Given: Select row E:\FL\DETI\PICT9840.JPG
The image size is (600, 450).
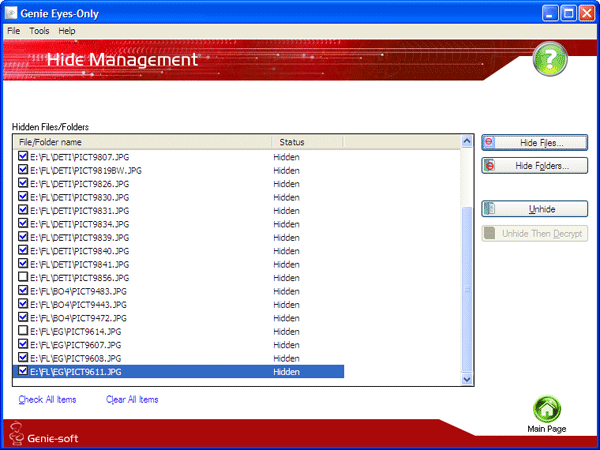Looking at the screenshot, I should click(x=178, y=251).
